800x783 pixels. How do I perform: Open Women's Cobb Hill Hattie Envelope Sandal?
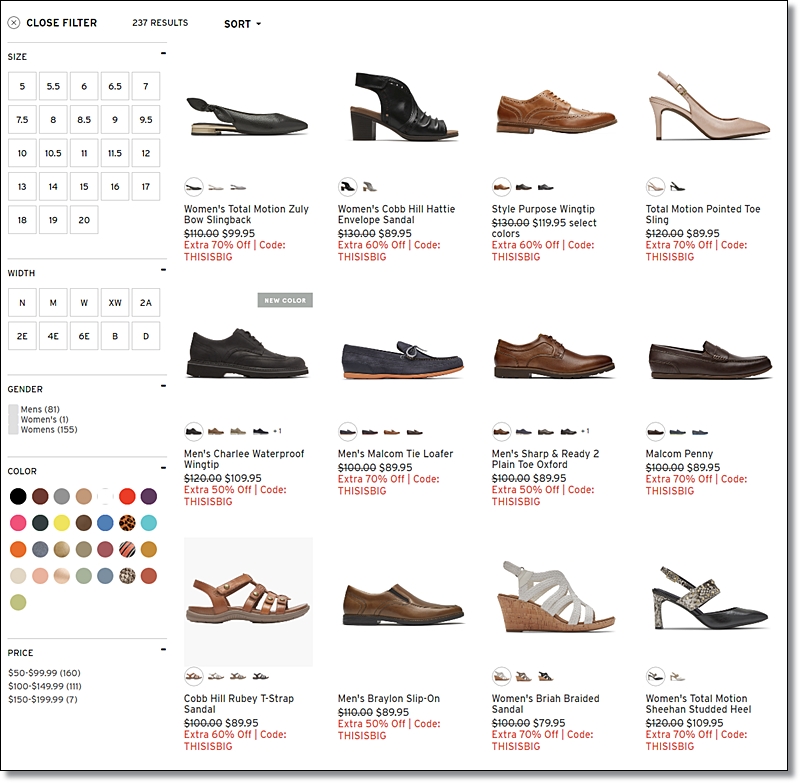coord(396,214)
